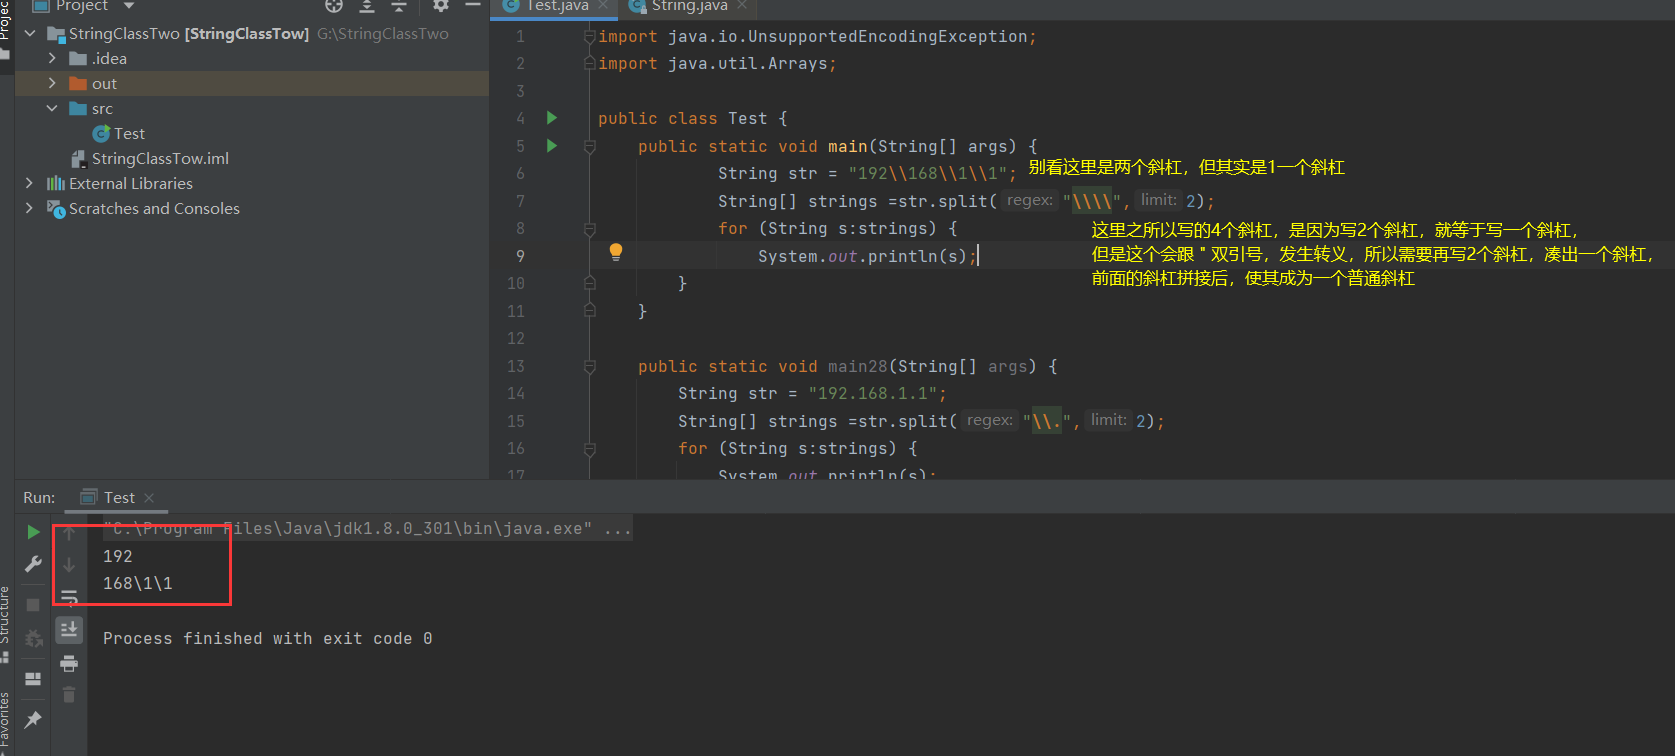Click the yellow intention lightbulb
Image resolution: width=1675 pixels, height=756 pixels.
coord(616,252)
